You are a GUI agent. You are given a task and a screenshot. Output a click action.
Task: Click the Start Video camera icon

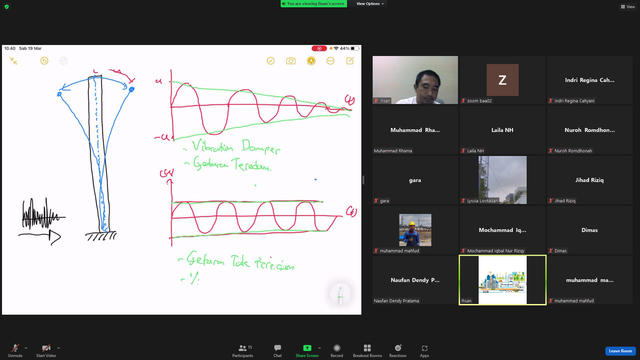(46, 348)
